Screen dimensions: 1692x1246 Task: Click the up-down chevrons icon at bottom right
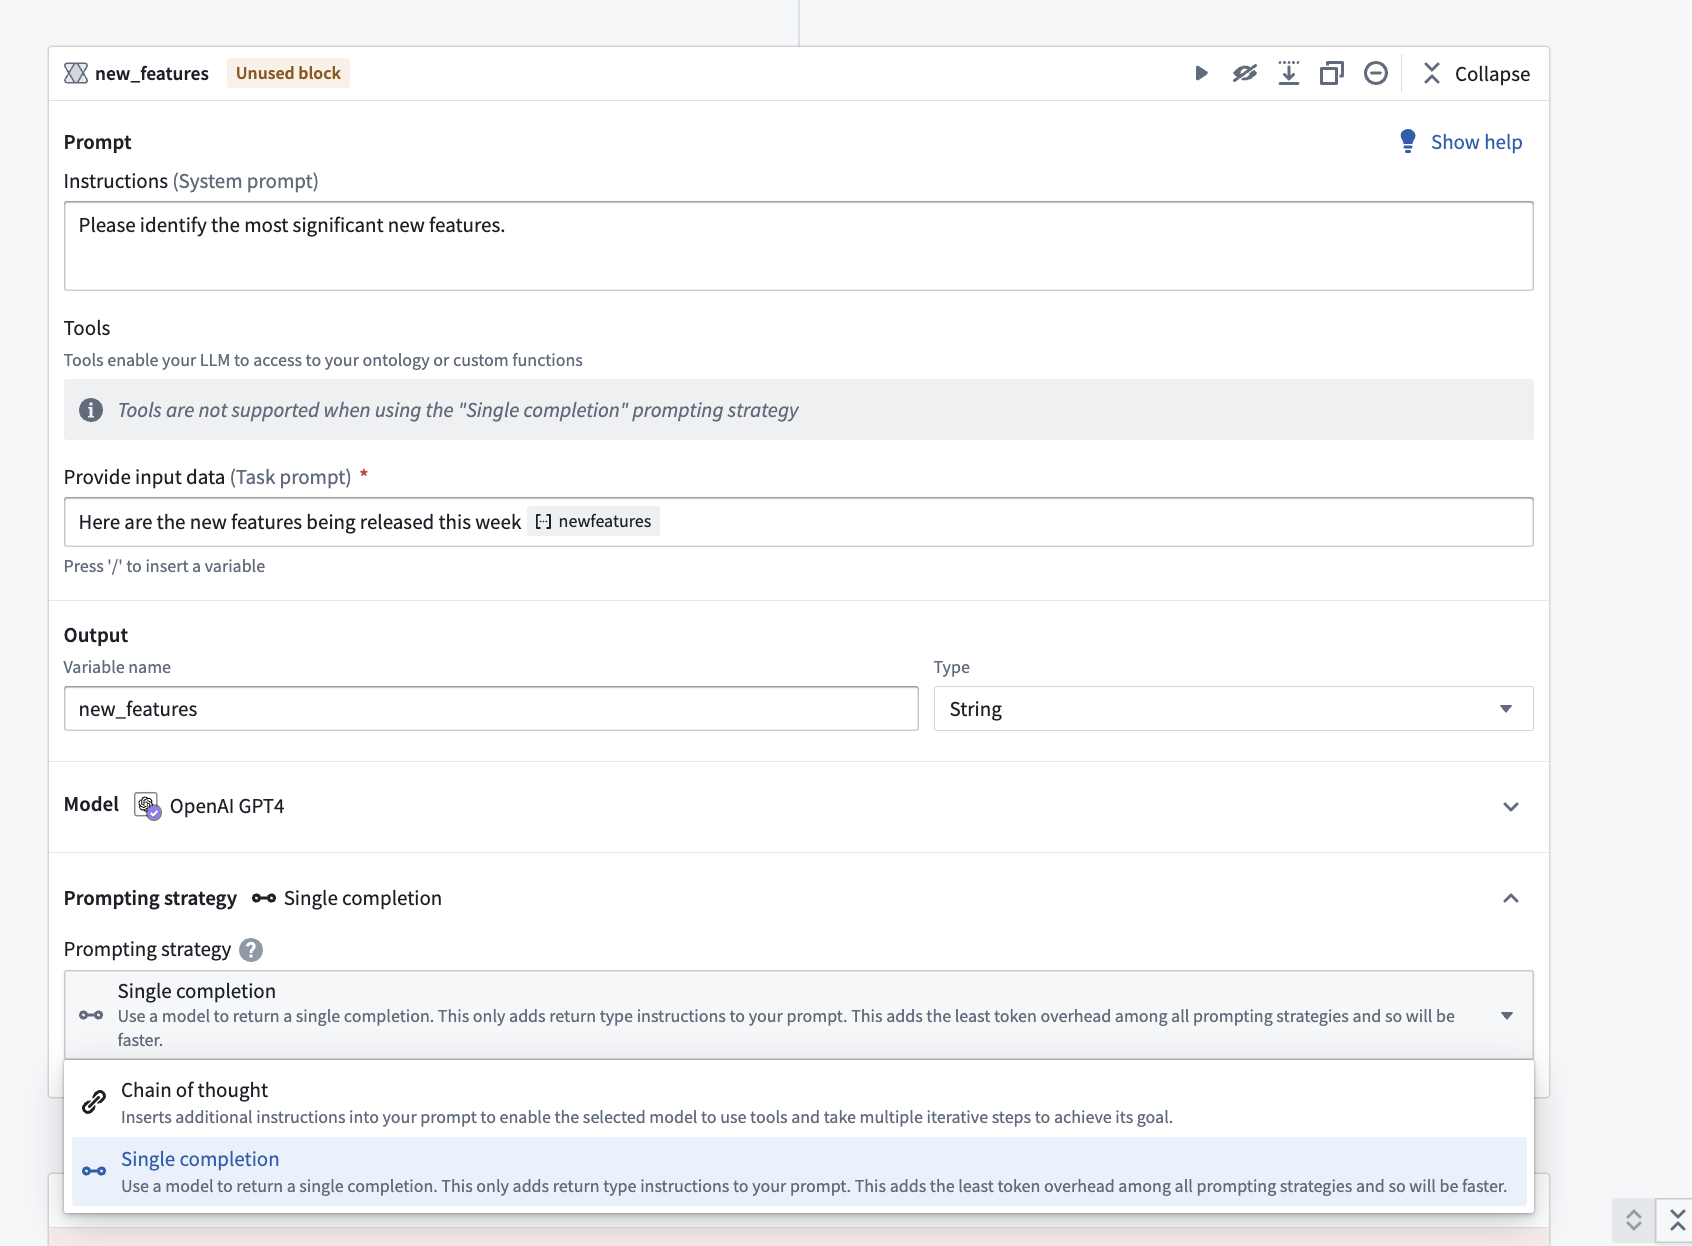1634,1220
